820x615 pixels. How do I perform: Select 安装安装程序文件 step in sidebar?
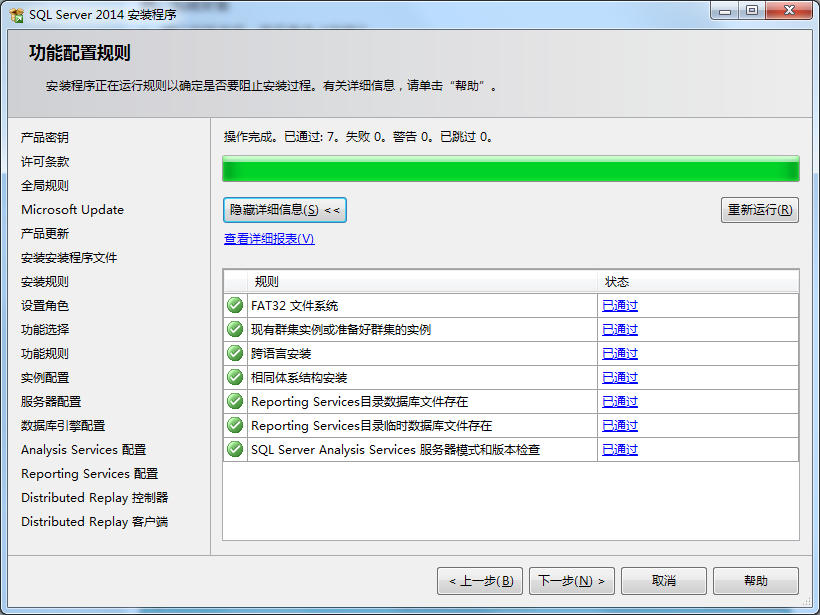pyautogui.click(x=69, y=258)
